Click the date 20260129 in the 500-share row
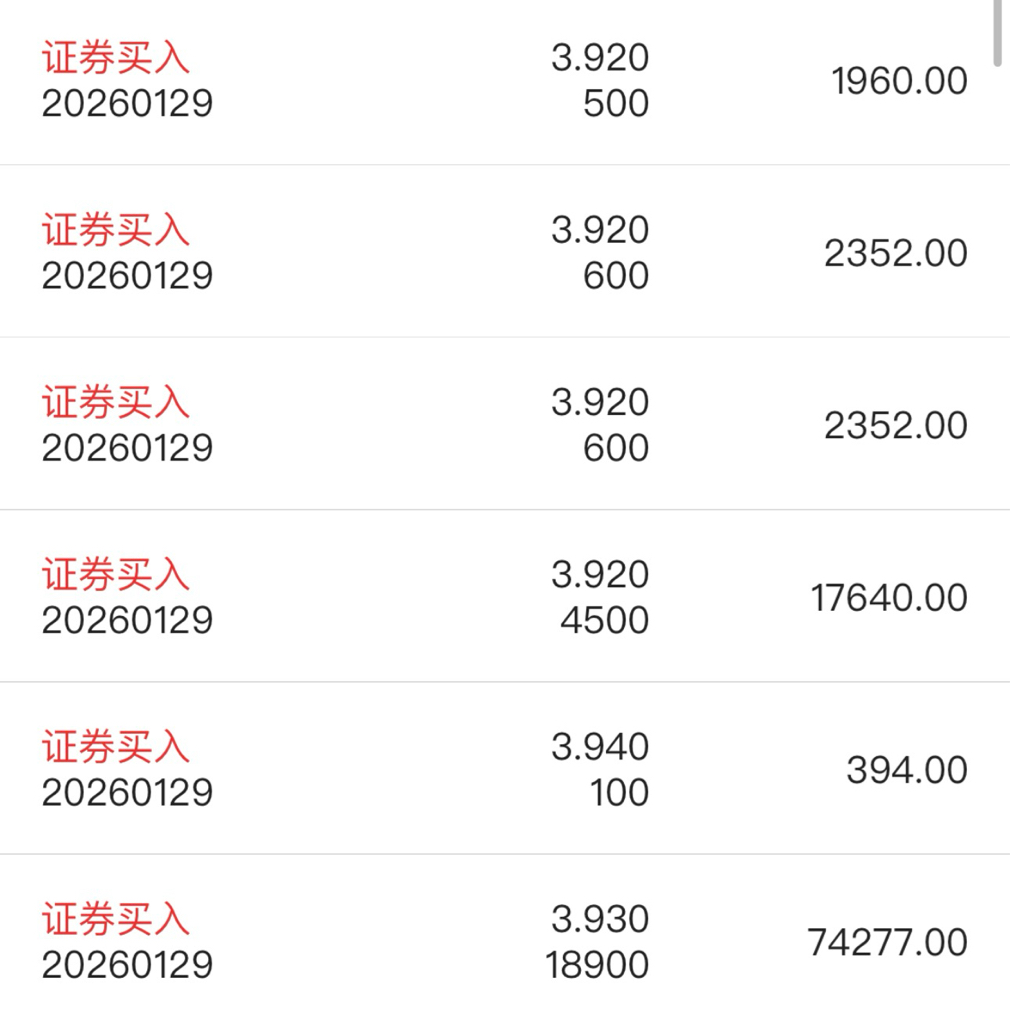The image size is (1010, 1024). 127,104
